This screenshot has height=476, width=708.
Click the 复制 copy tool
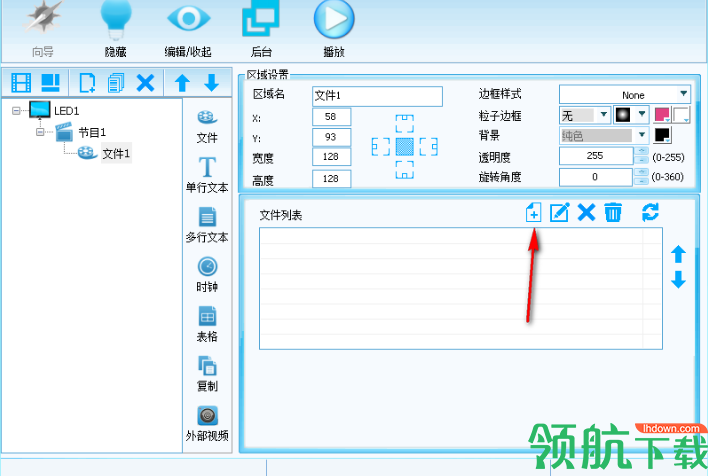207,374
